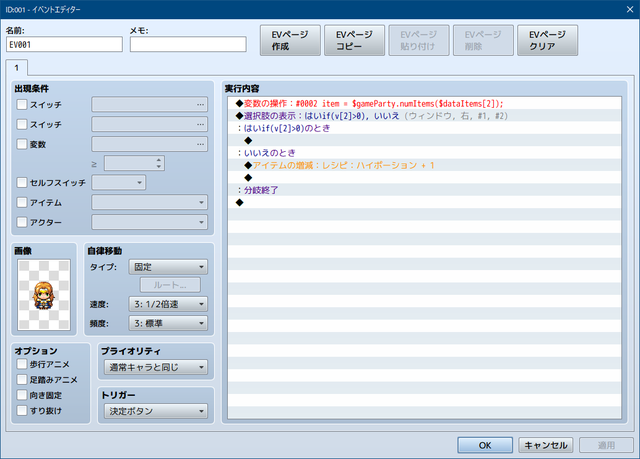The image size is (640, 459).
Task: Open the 頻度 dropdown showing 3: 標準
Action: click(168, 323)
